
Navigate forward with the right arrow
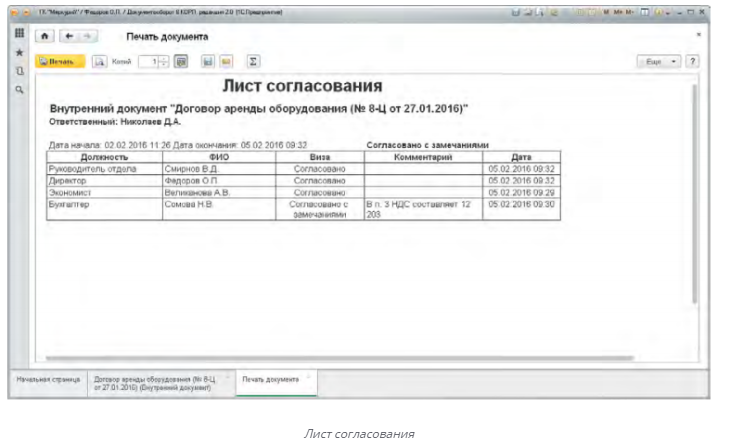(x=86, y=36)
